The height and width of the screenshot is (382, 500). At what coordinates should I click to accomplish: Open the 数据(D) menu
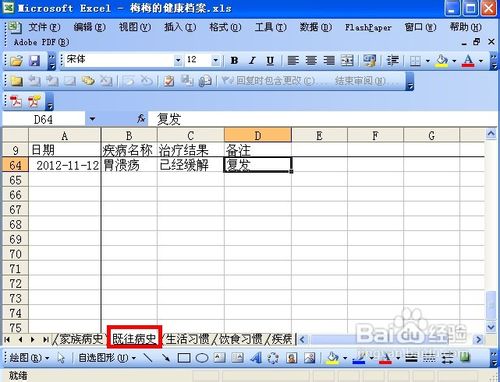(x=315, y=27)
